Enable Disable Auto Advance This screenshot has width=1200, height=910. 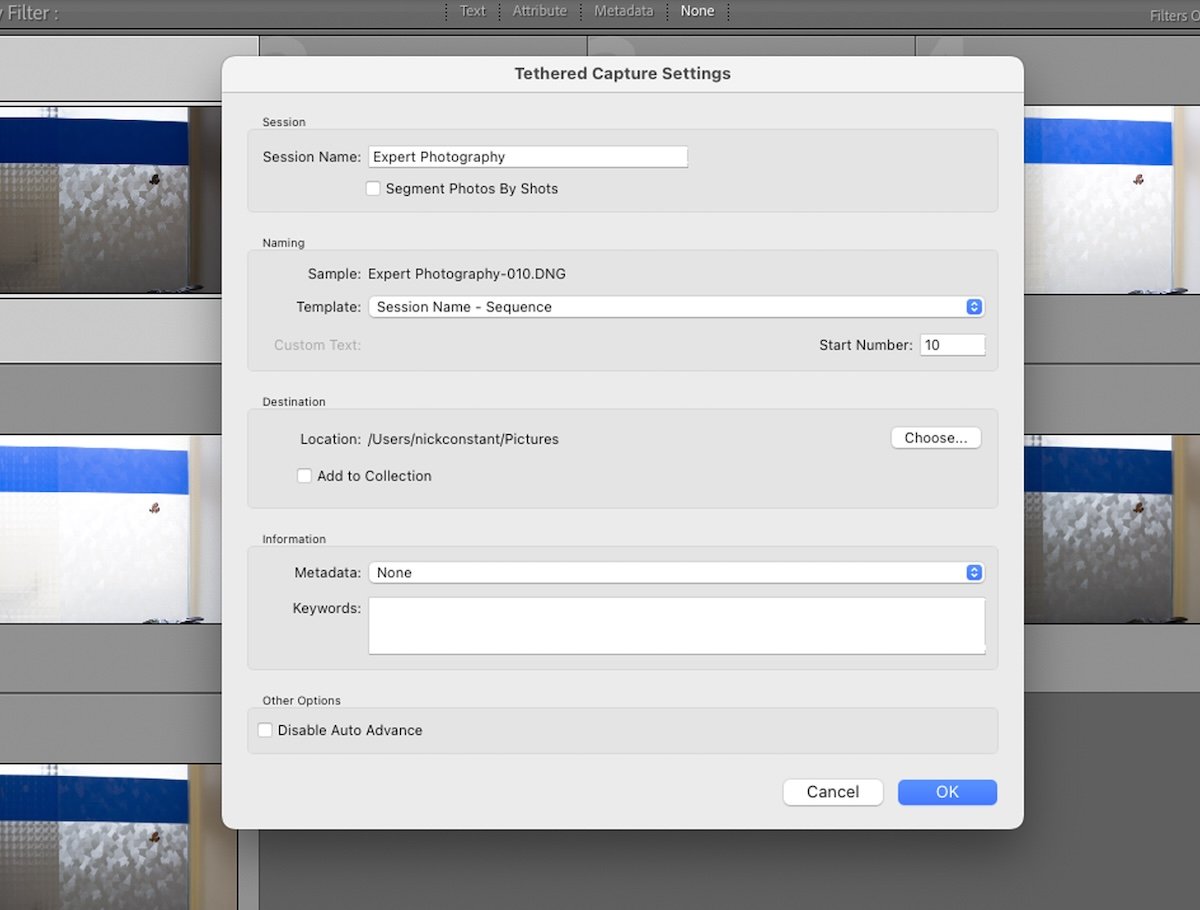click(265, 730)
